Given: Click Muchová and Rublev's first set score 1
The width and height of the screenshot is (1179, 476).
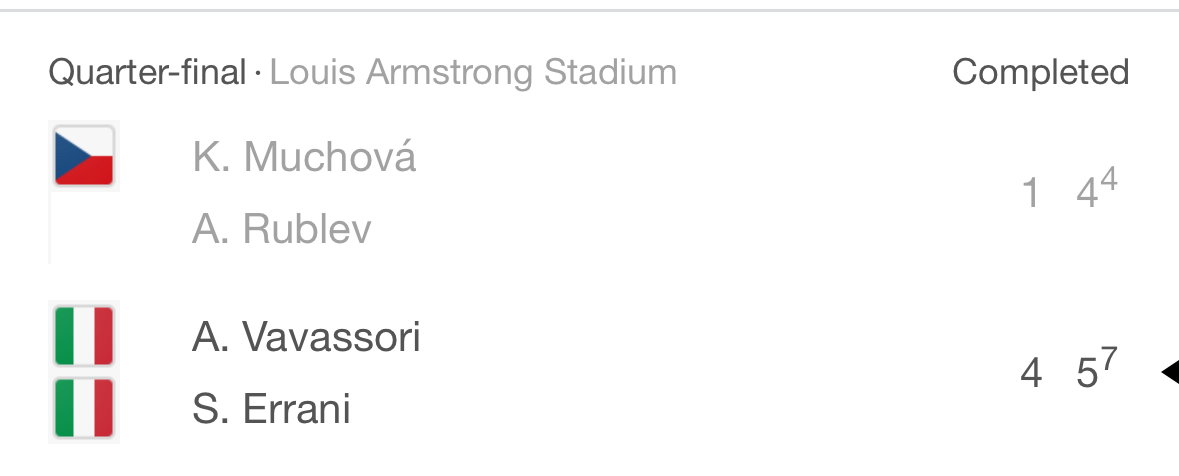Looking at the screenshot, I should tap(1030, 193).
